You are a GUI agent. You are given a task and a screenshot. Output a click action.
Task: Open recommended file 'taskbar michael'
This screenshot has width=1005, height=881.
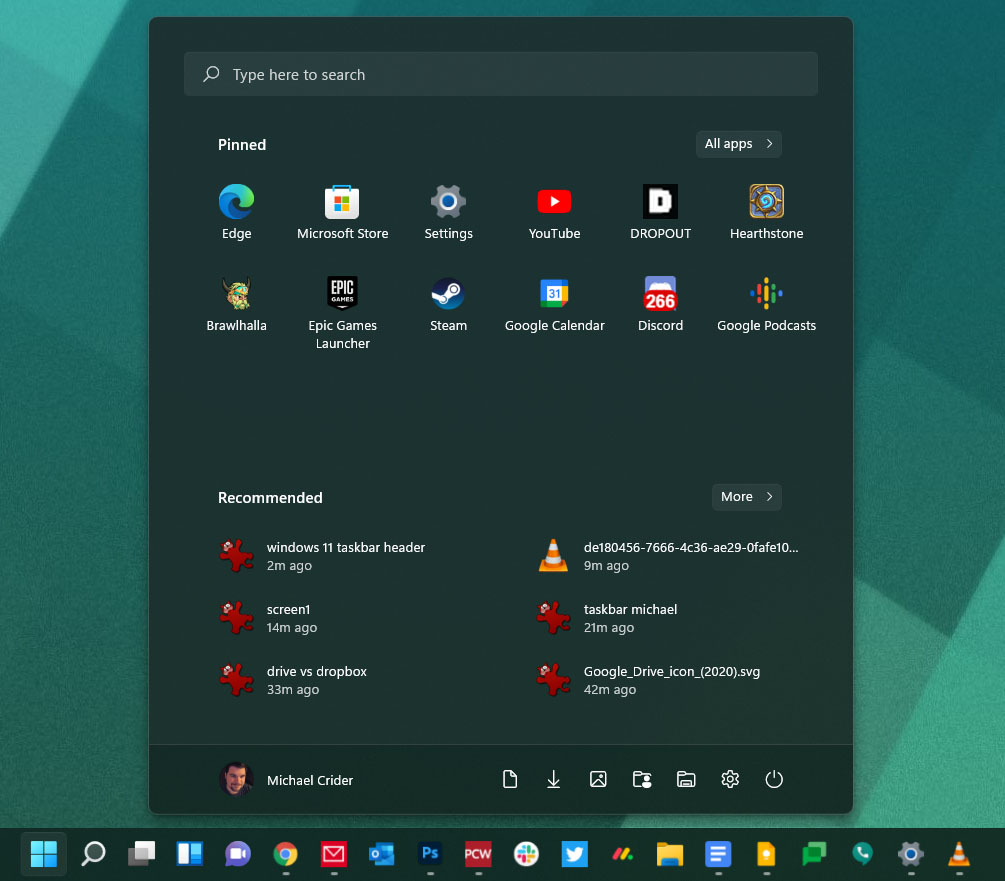tap(607, 618)
